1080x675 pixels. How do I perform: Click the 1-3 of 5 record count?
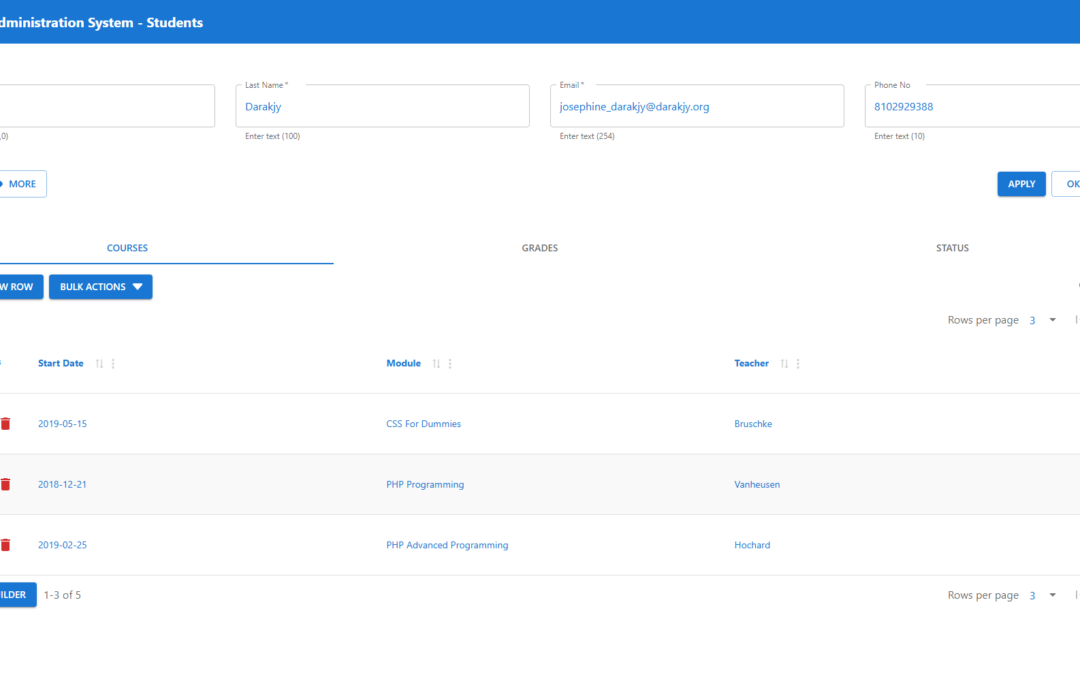pos(62,595)
